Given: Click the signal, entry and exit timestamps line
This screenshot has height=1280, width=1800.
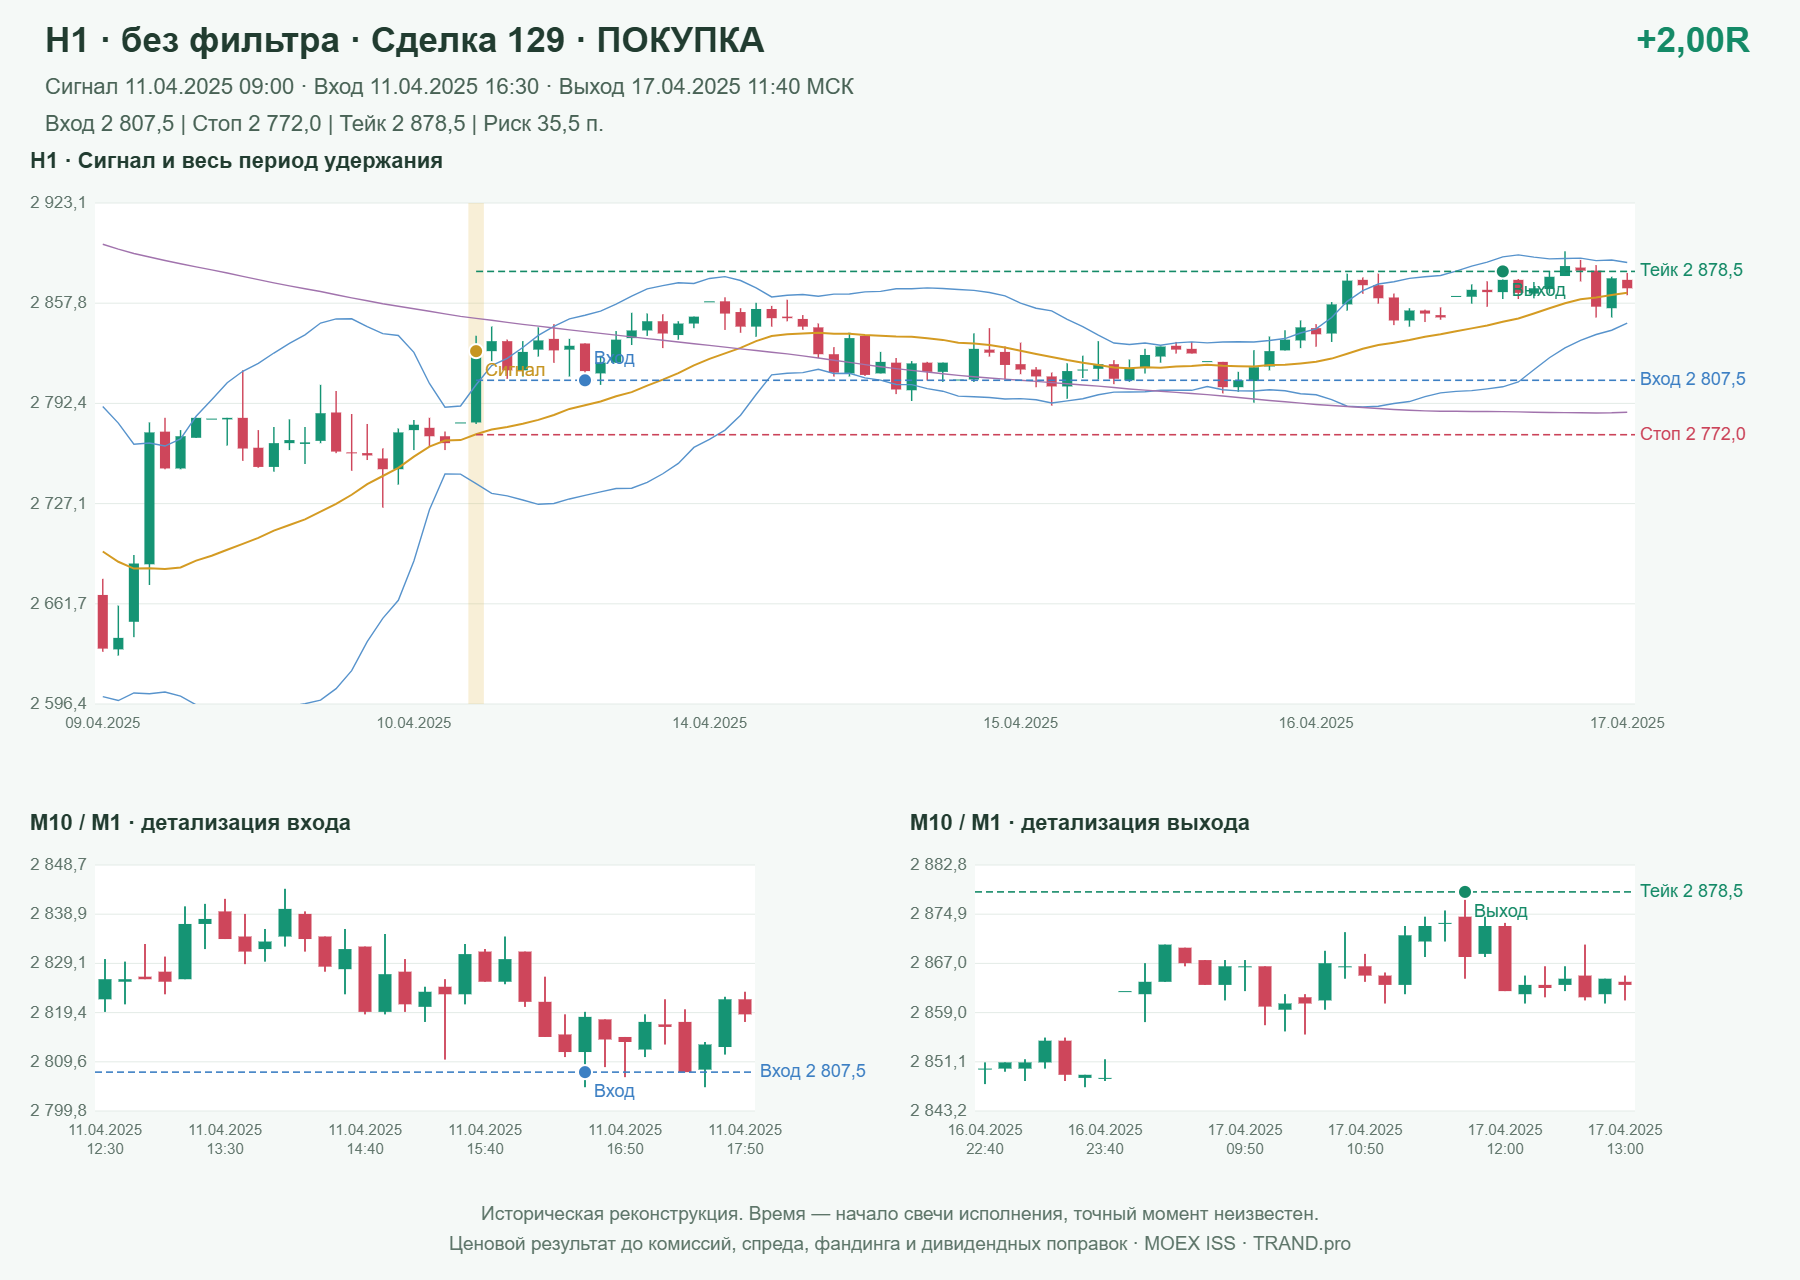Looking at the screenshot, I should click(x=450, y=87).
